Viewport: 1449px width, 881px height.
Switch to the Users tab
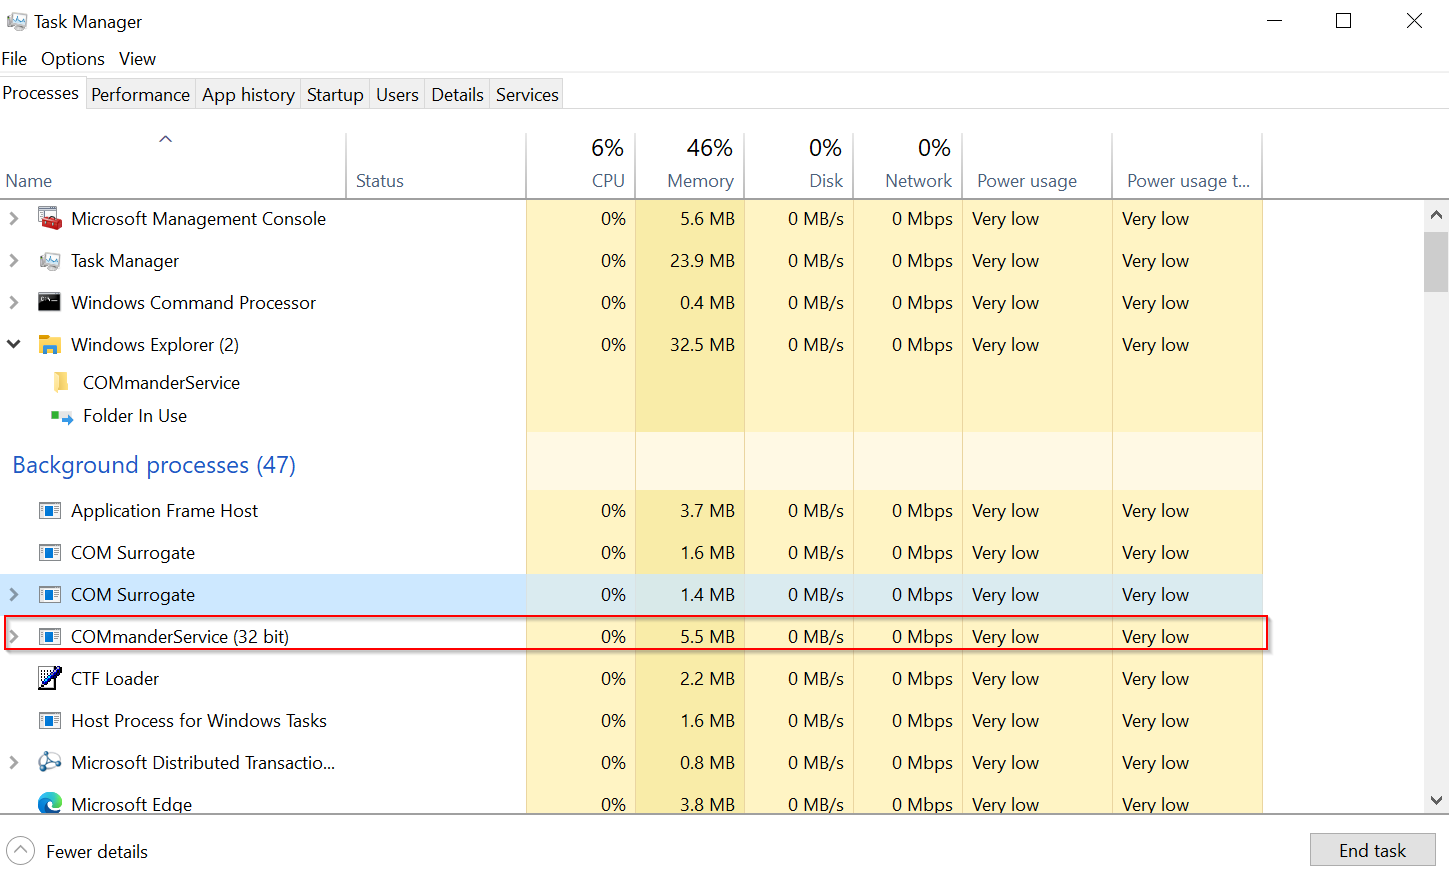coord(397,94)
